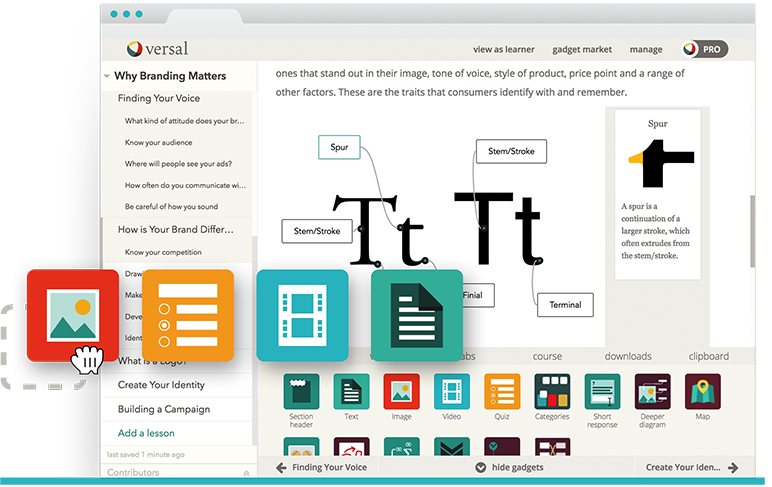The image size is (772, 487).
Task: Add the Deeper diagram gadget
Action: 652,391
